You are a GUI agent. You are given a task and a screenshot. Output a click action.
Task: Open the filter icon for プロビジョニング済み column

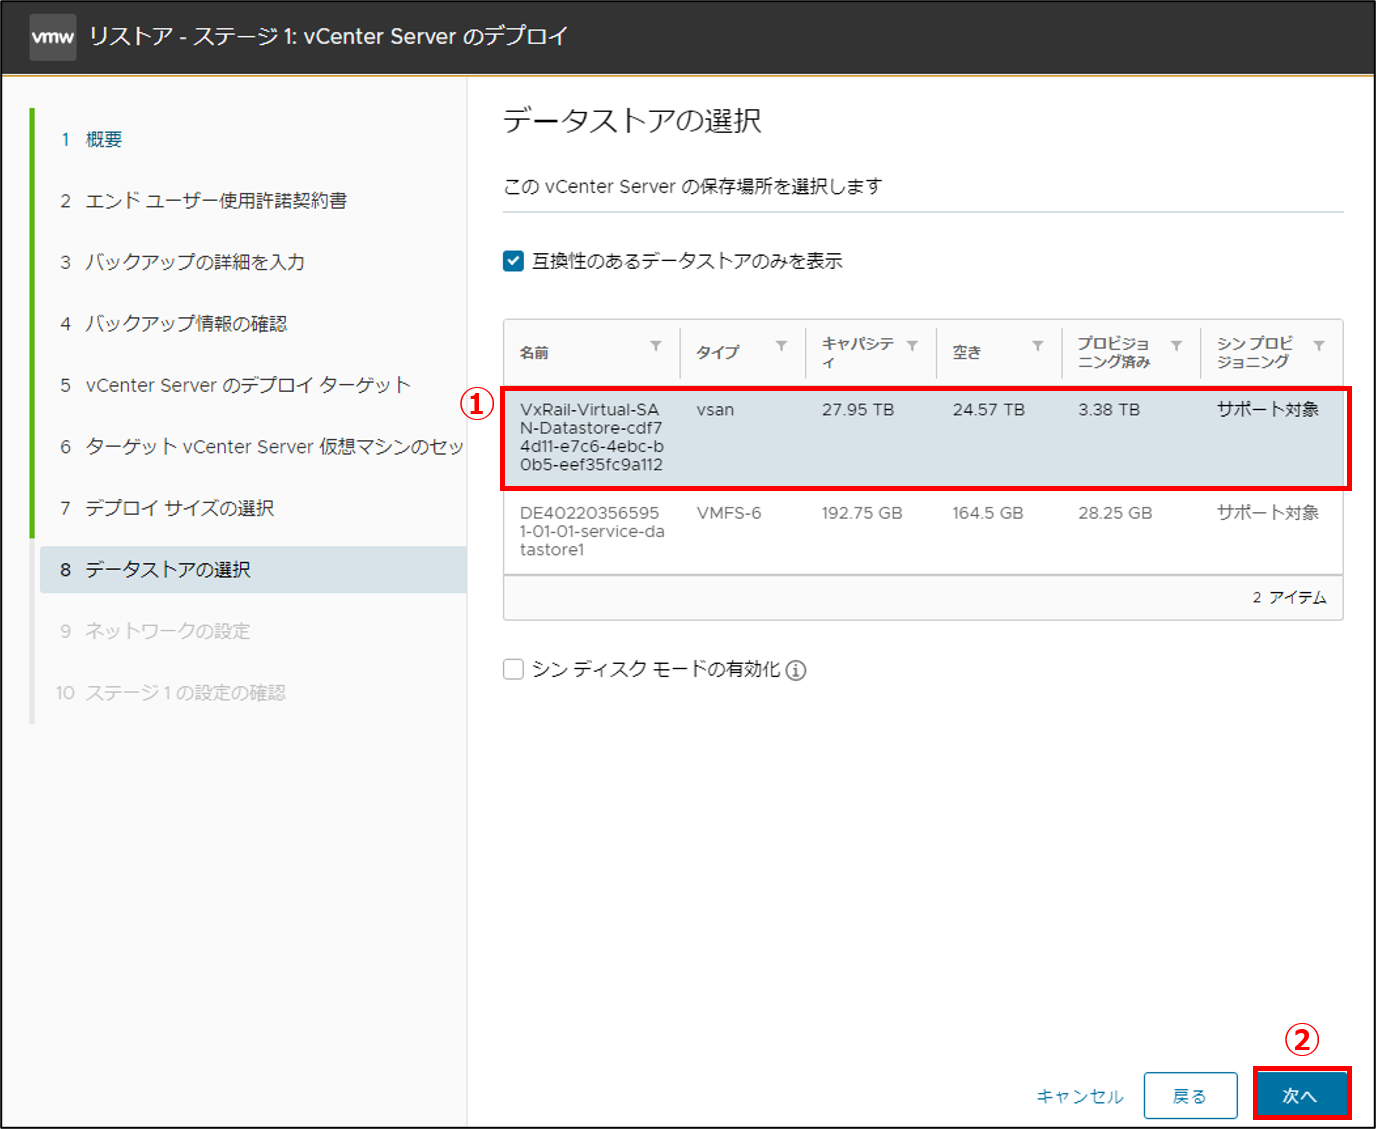(1177, 346)
